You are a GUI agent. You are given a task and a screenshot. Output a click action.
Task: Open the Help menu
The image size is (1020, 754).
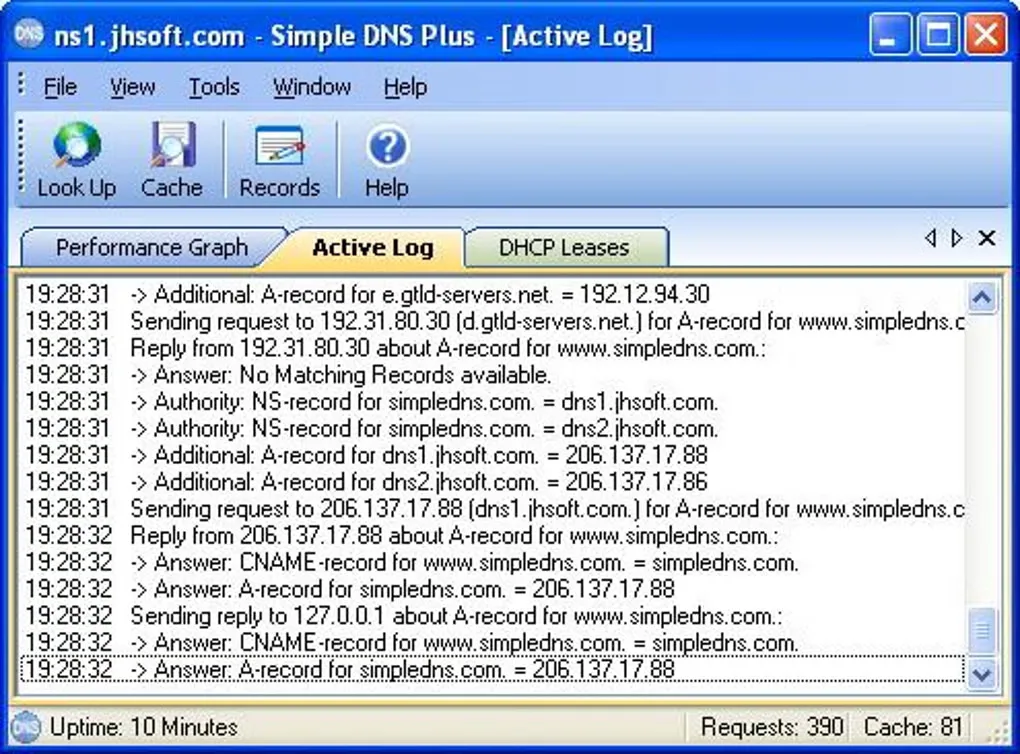(405, 87)
